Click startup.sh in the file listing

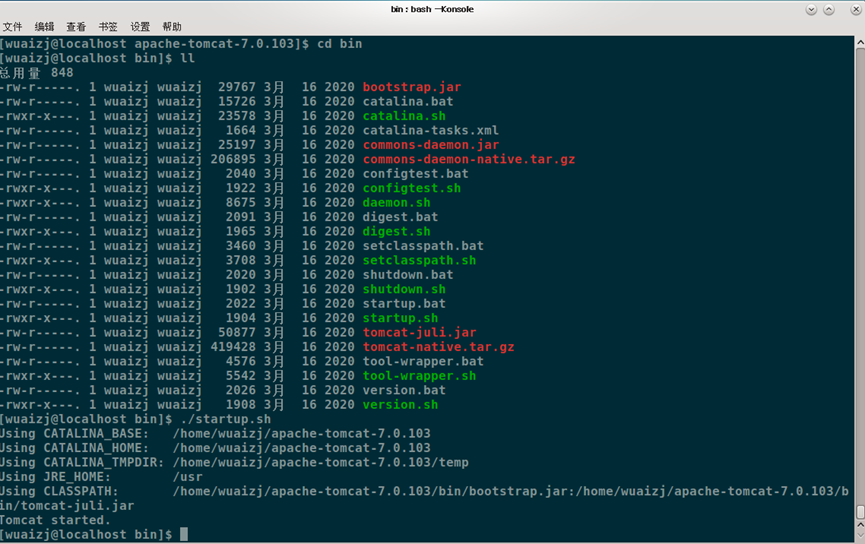click(400, 318)
